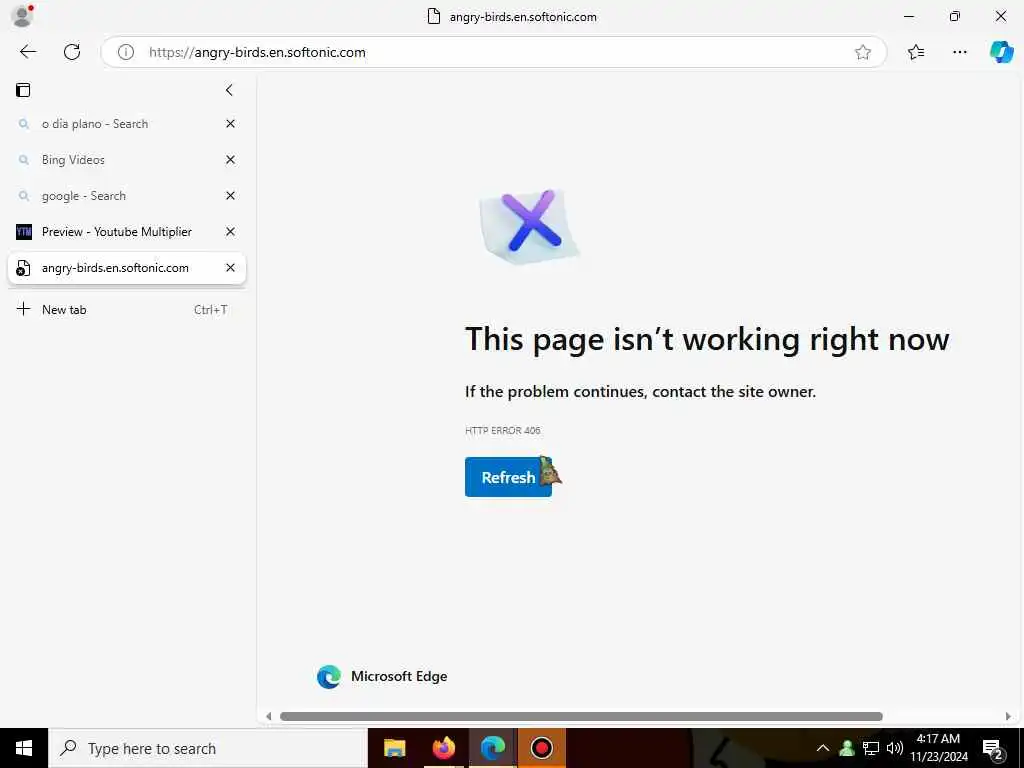Open the screen recorder taskbar app

click(x=541, y=748)
